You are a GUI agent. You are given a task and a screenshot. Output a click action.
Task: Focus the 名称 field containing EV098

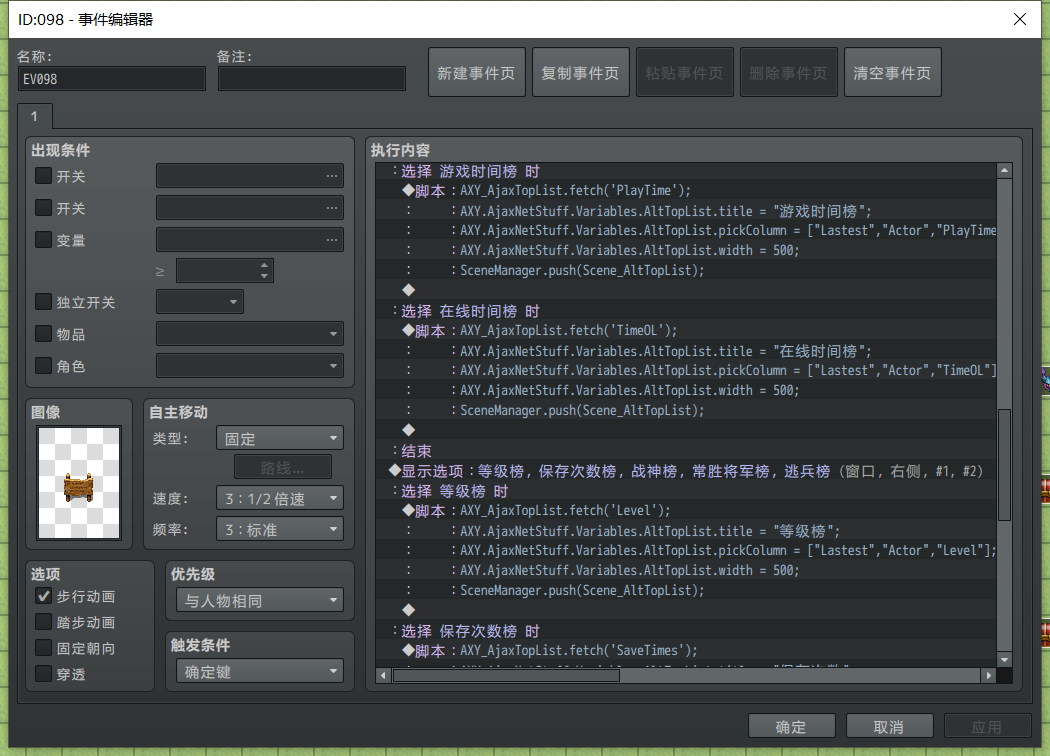112,79
